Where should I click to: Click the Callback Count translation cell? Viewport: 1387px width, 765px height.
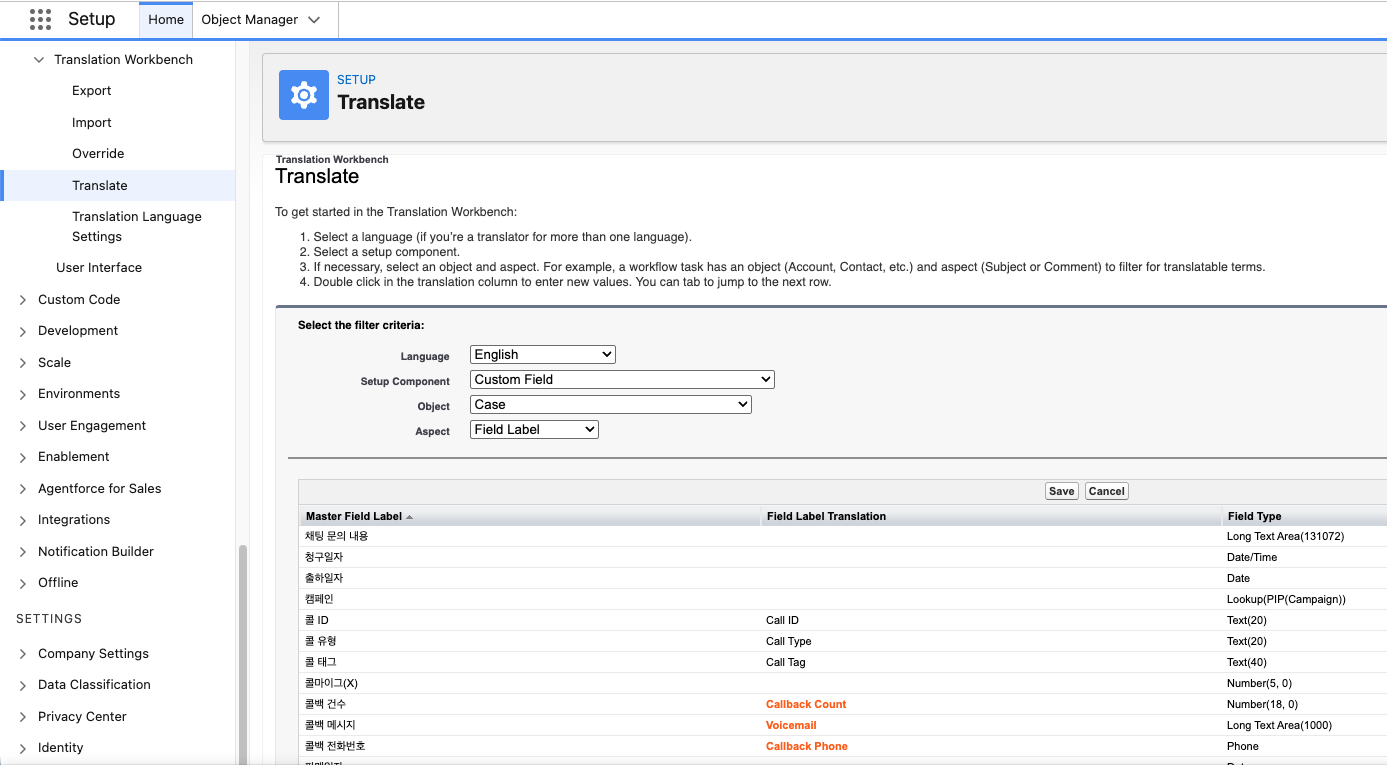(806, 705)
